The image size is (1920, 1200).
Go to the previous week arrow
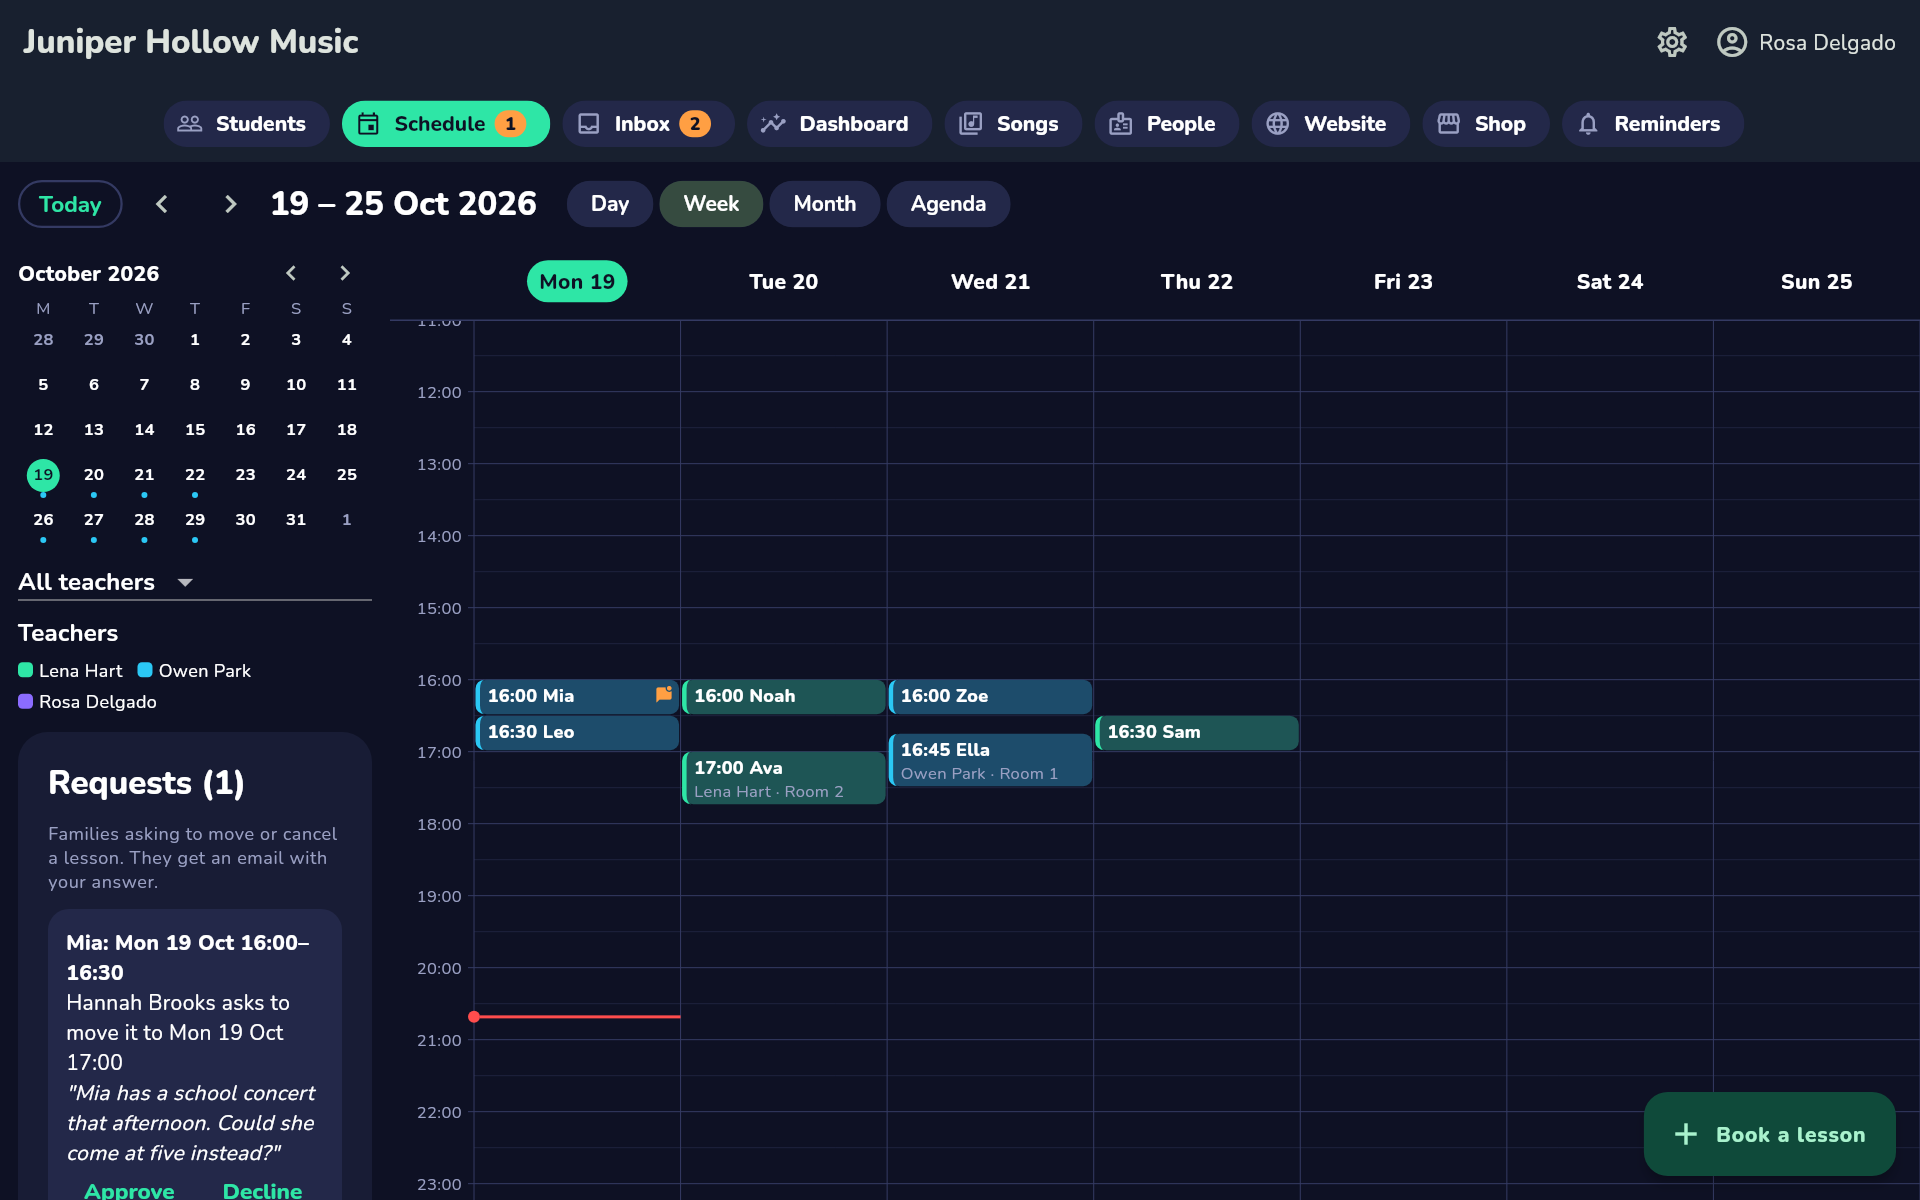(162, 204)
